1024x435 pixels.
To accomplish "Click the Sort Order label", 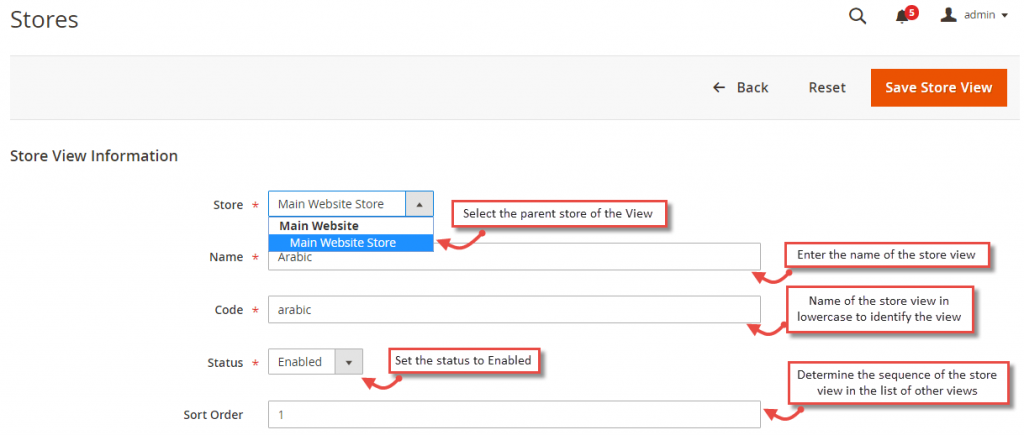I will click(214, 415).
